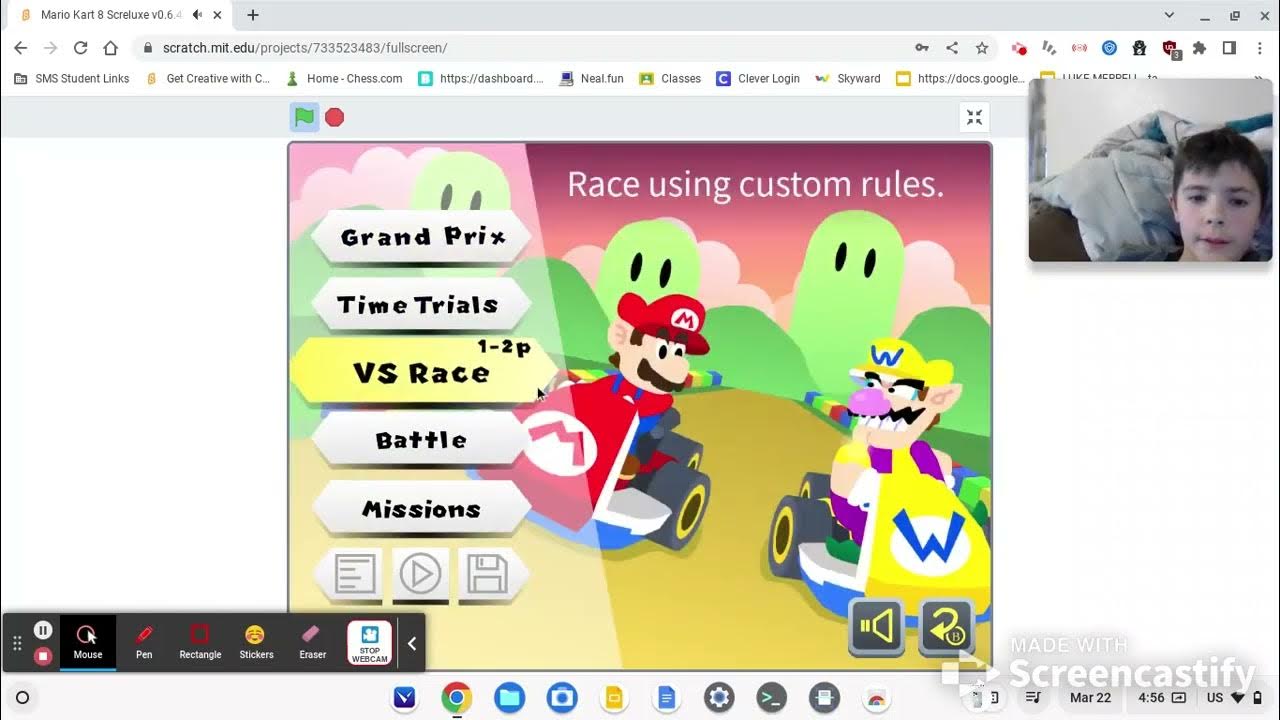1280x720 pixels.
Task: Click the password key icon in the address bar
Action: [x=921, y=48]
